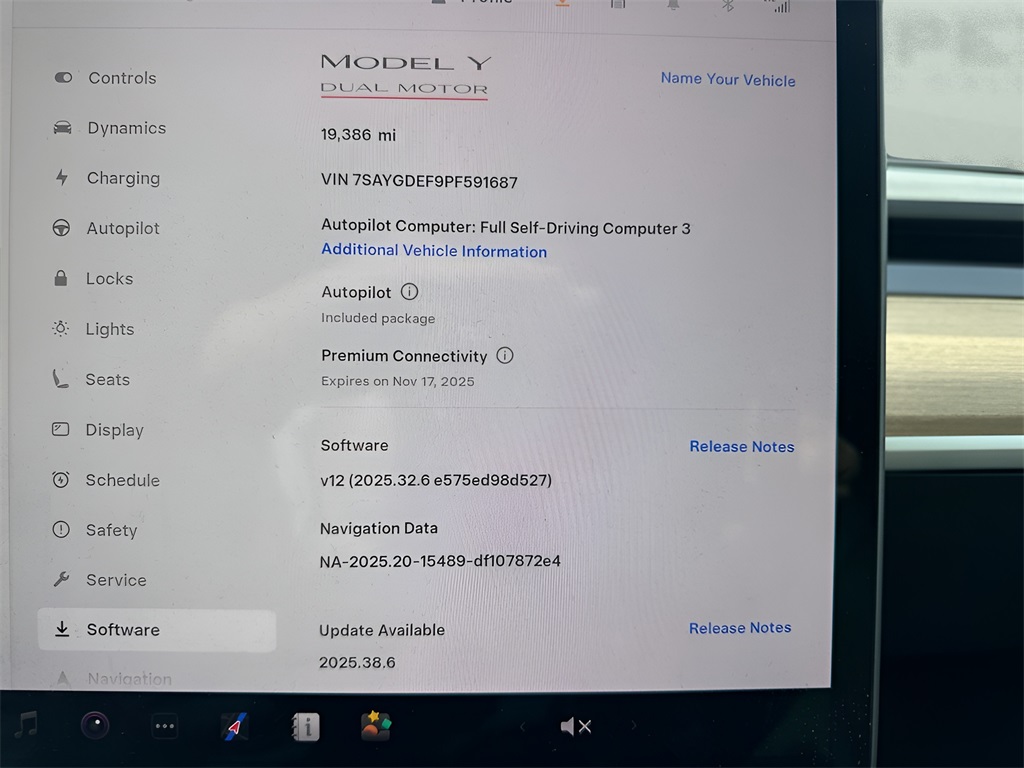Open the dashcam camera app

(x=95, y=726)
